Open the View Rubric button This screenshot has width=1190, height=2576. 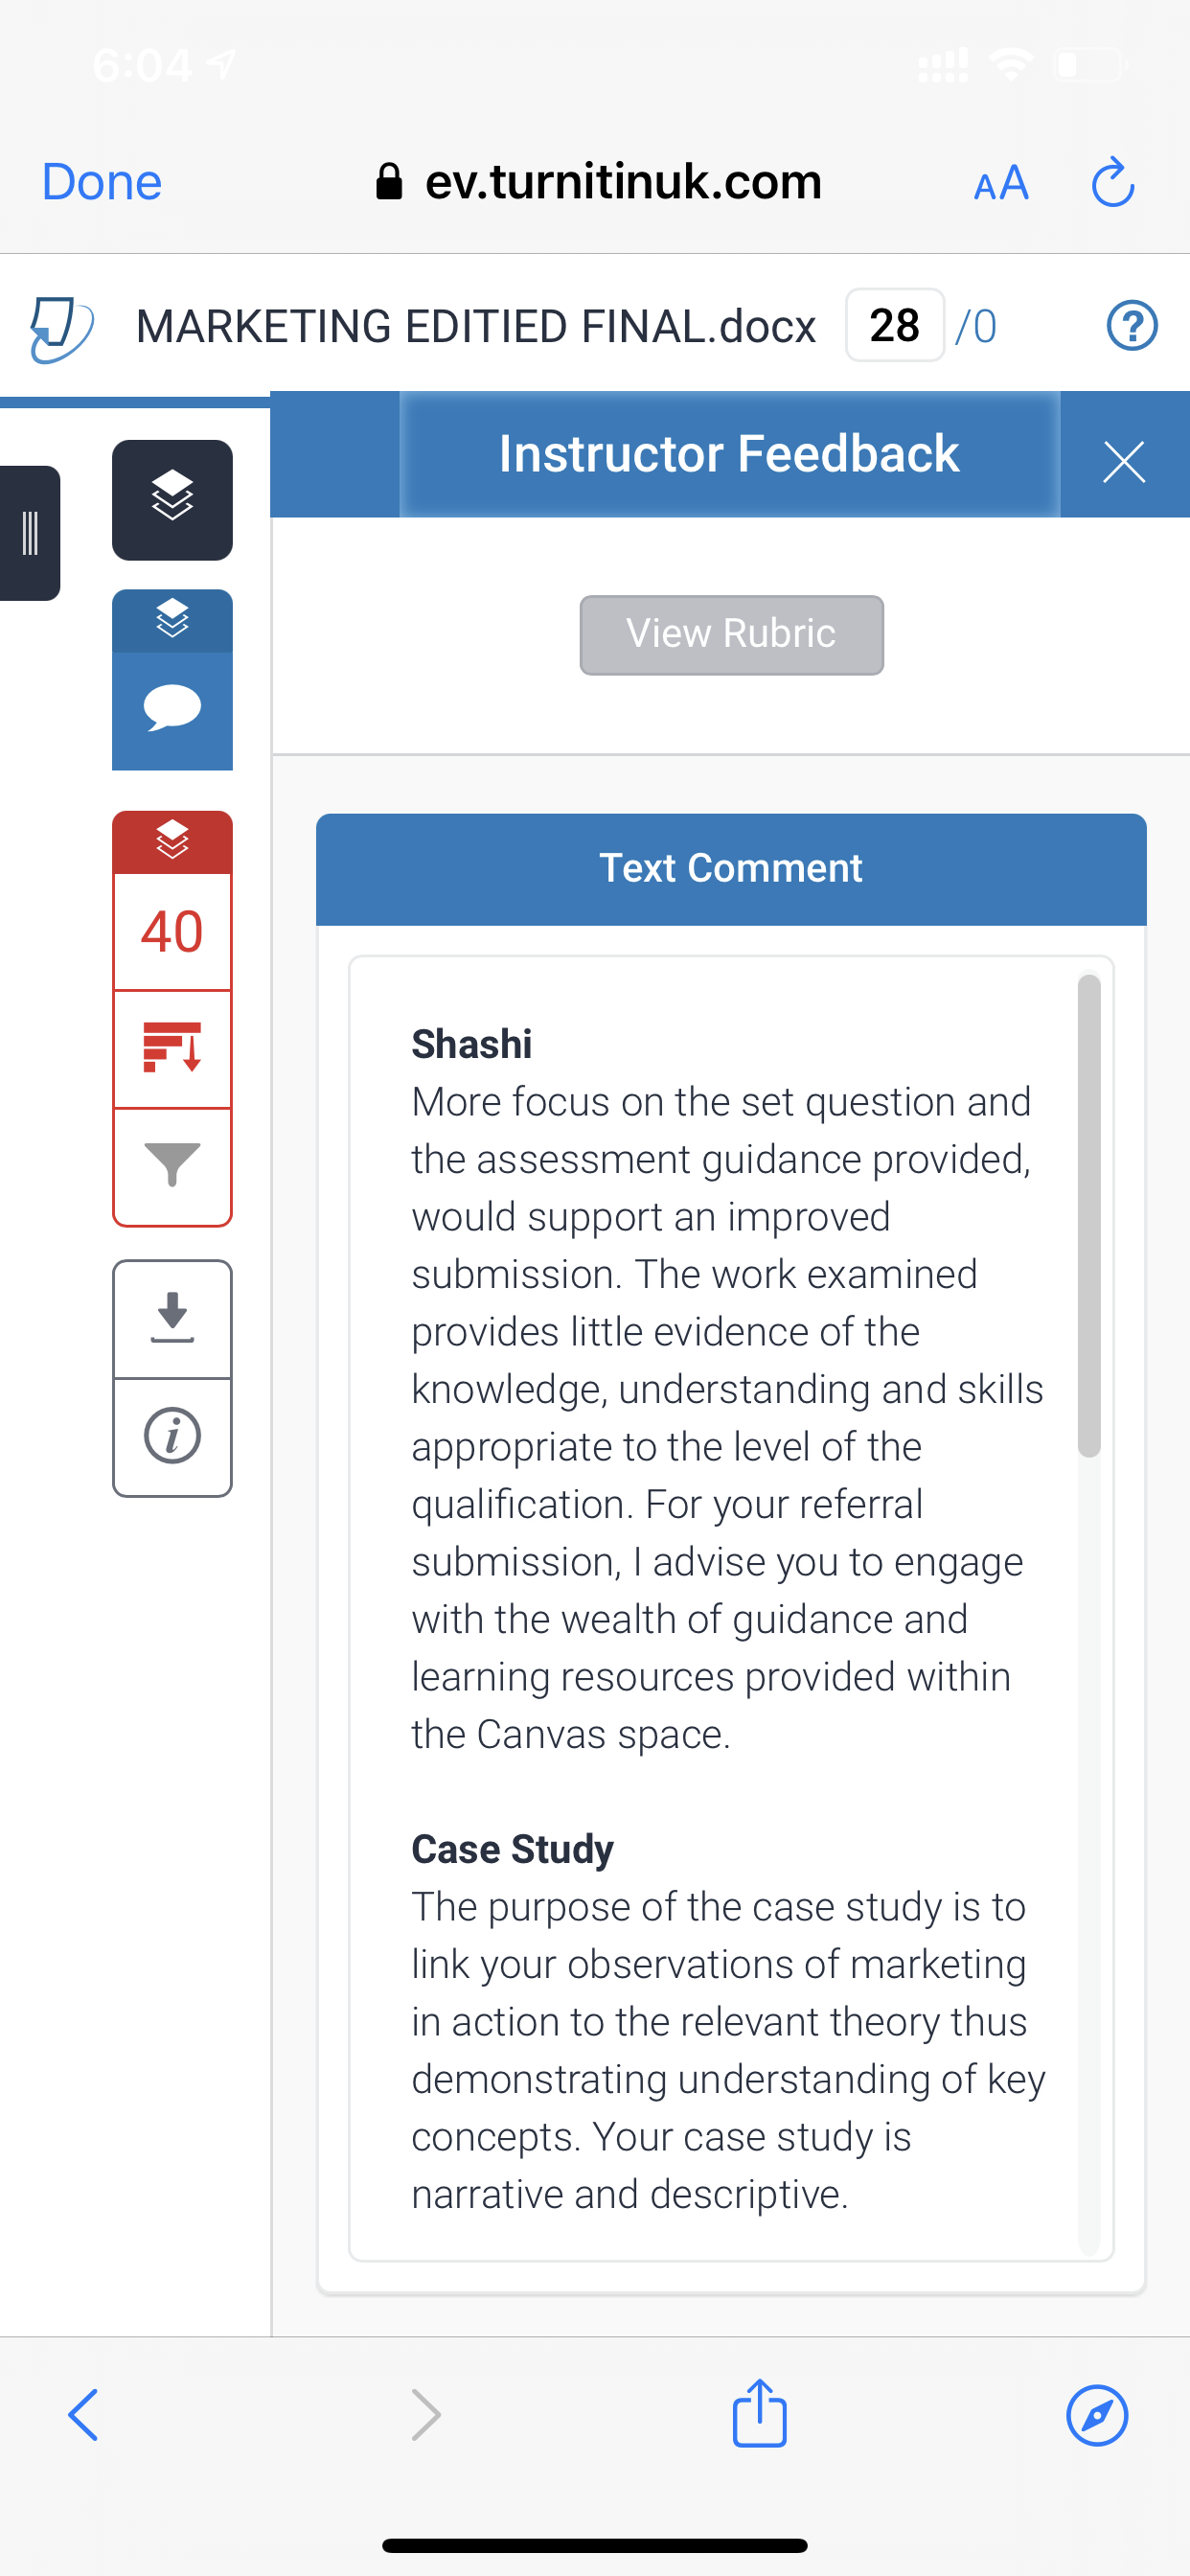[x=731, y=634]
